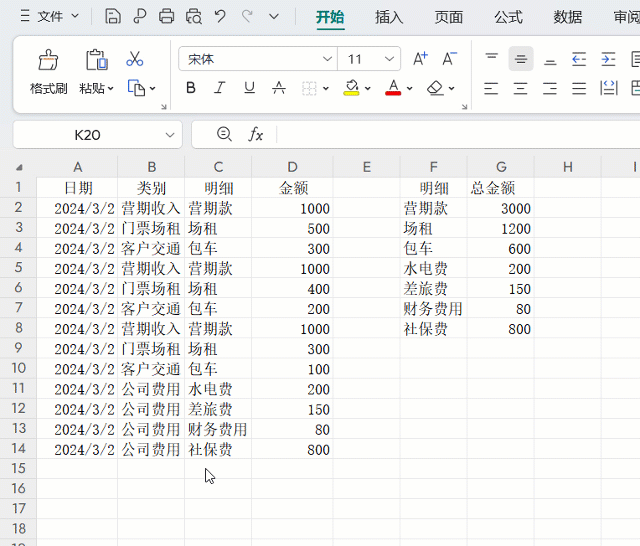Click the Save icon in quick access toolbar
Screen dimensions: 640x546
click(x=113, y=17)
